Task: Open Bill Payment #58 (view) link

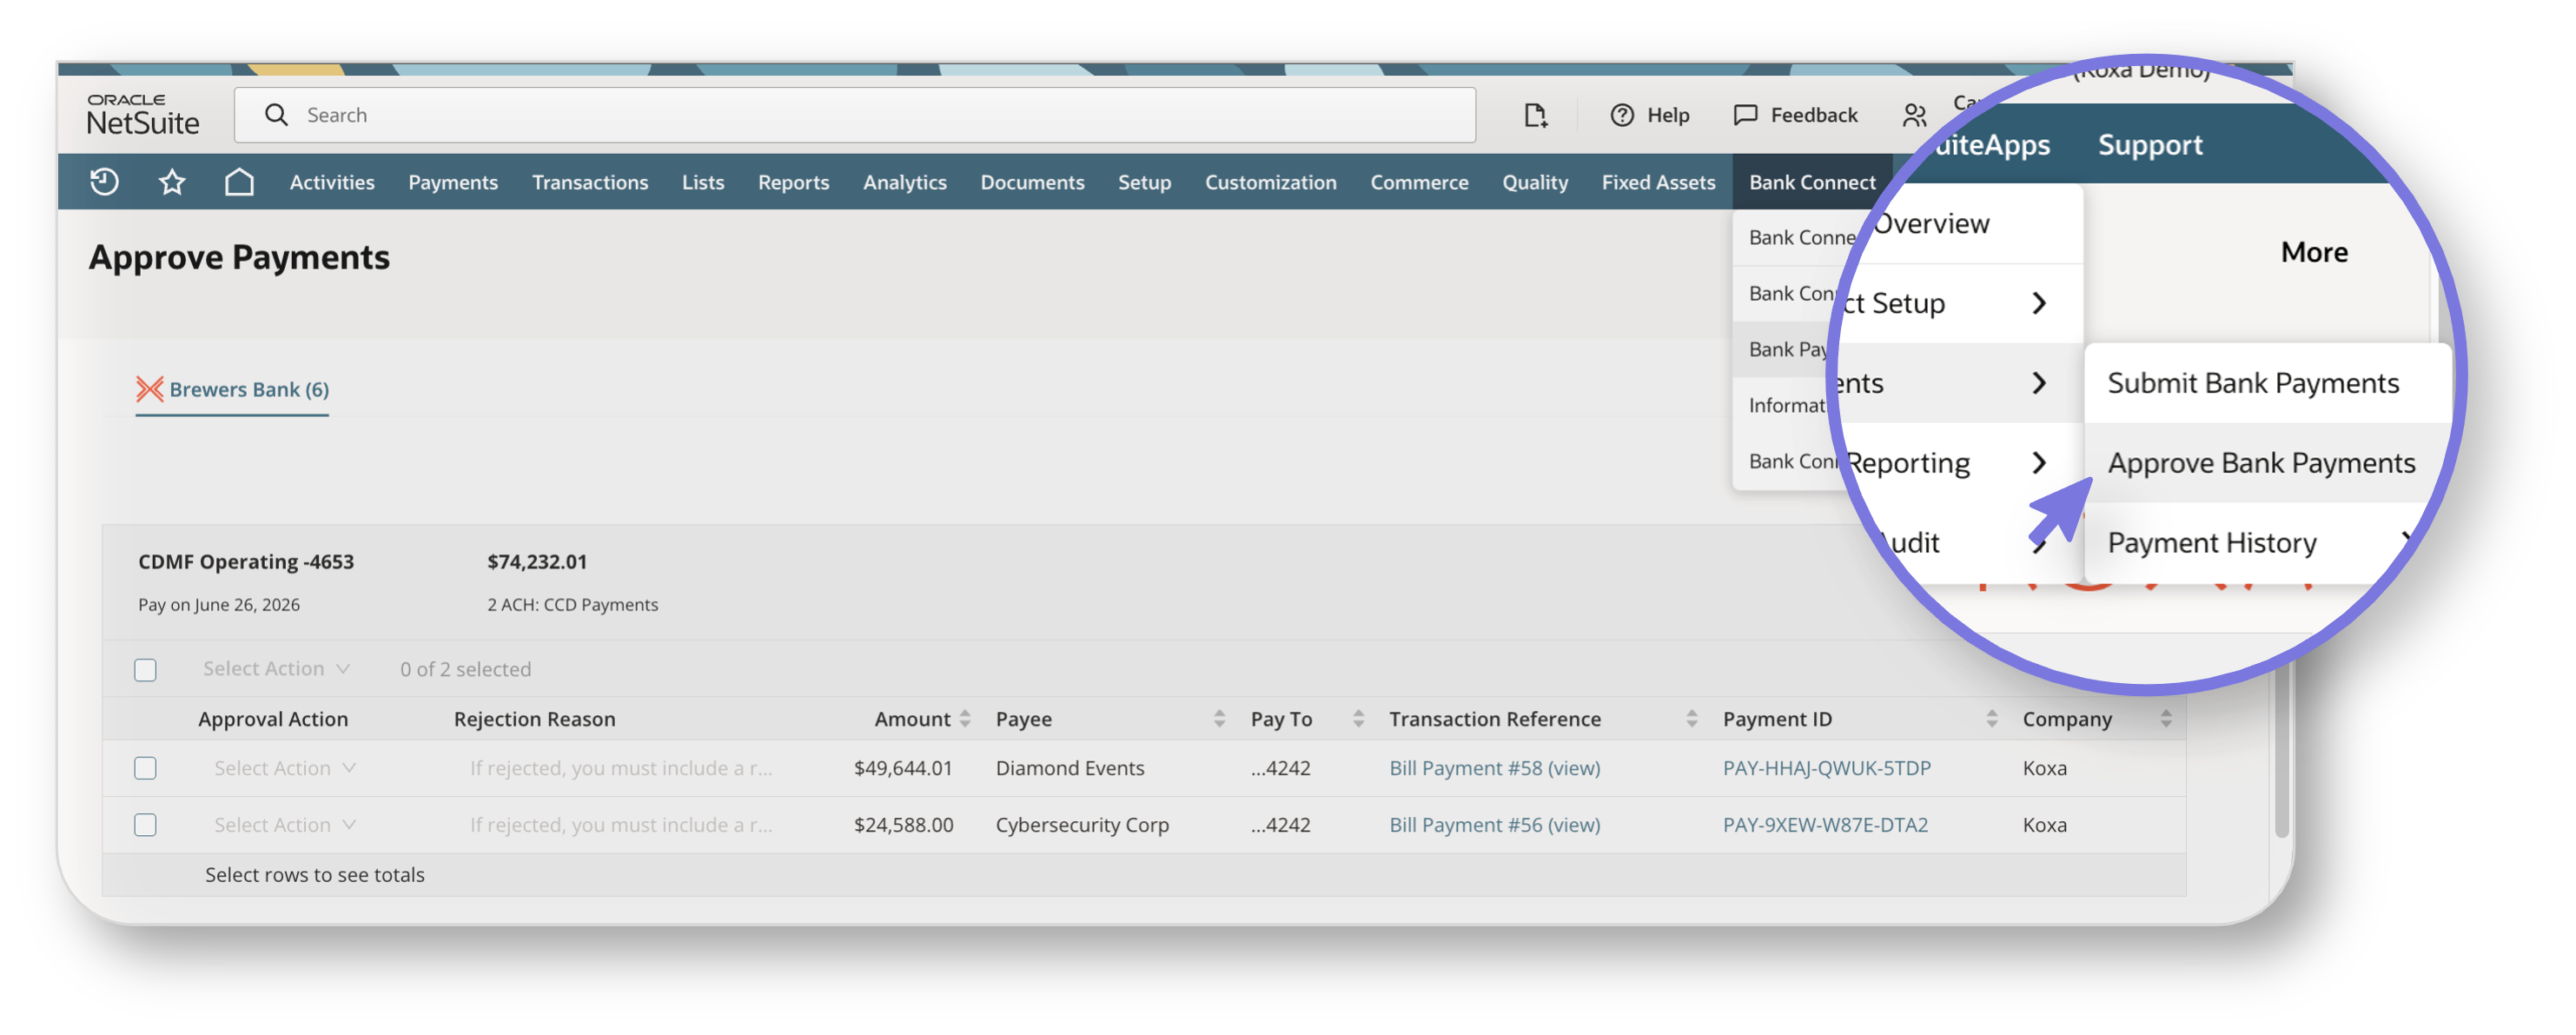Action: (1494, 768)
